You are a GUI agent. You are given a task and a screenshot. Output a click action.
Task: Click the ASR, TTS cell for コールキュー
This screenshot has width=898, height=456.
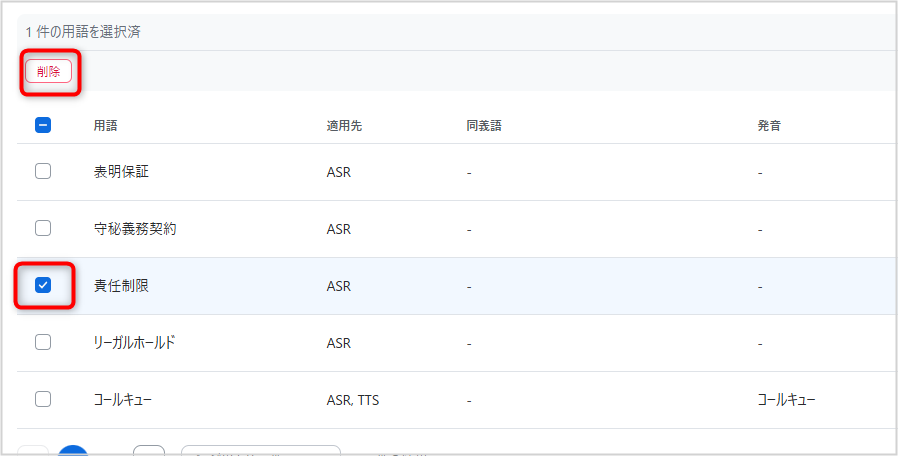[353, 400]
